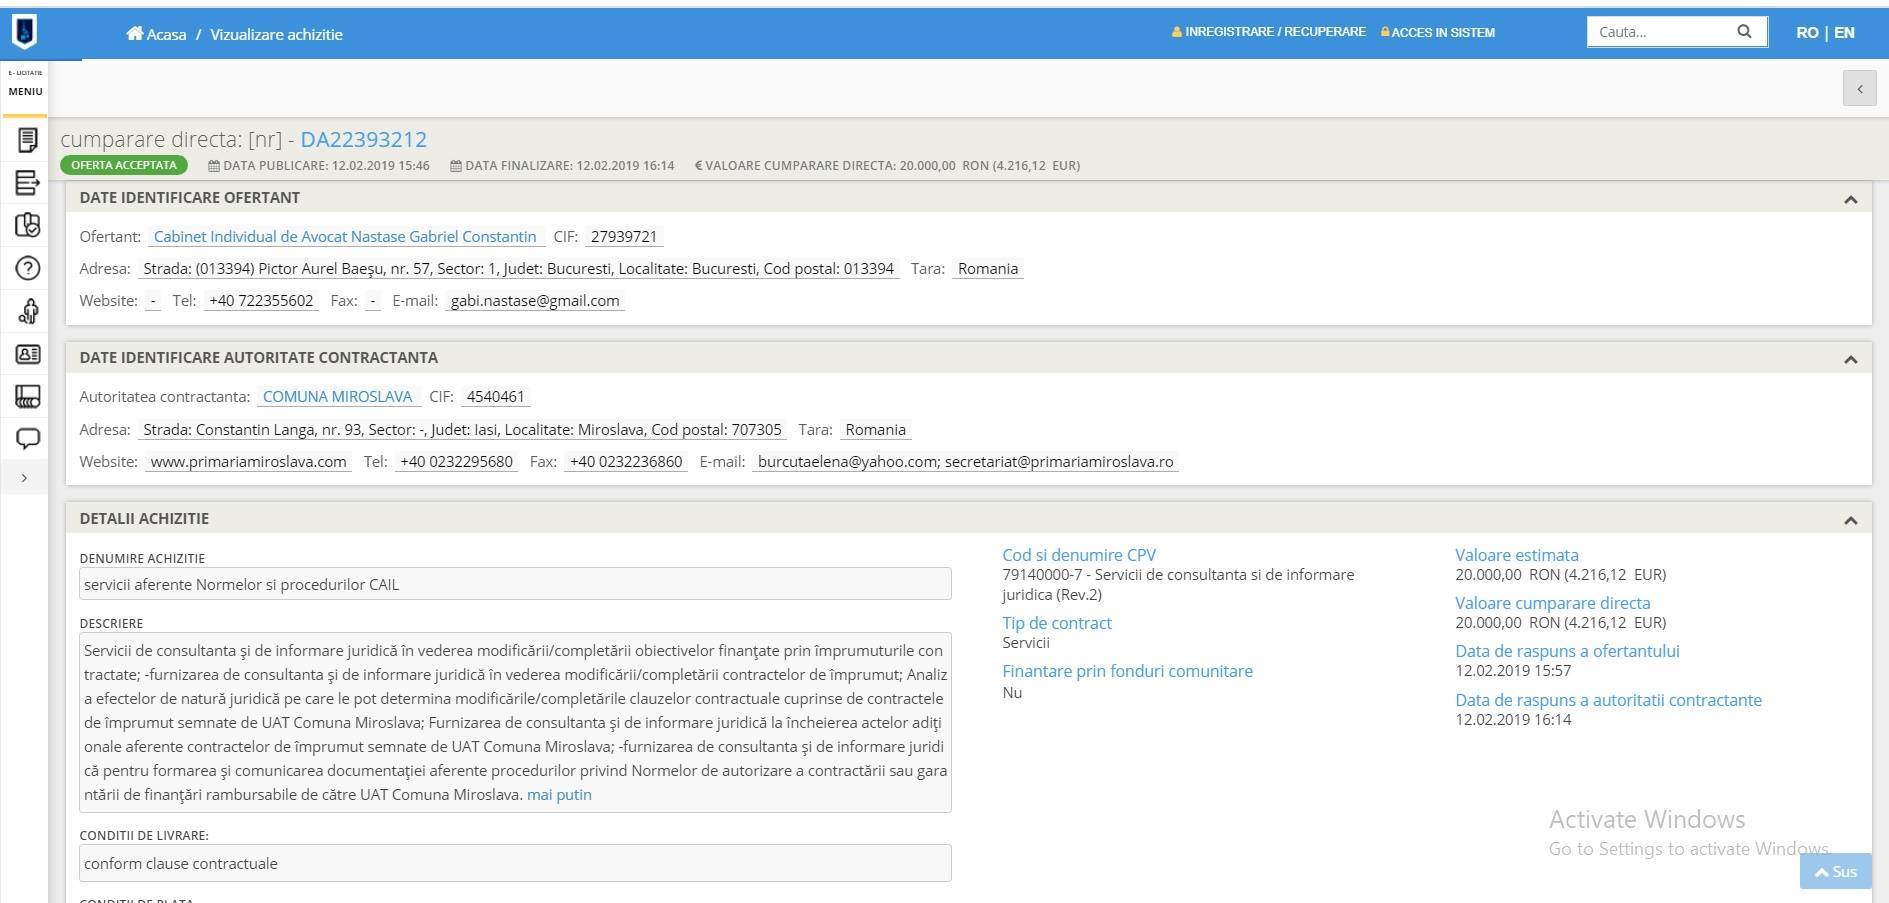
Task: Collapse Date Identificare Ofertant section
Action: (x=1850, y=199)
